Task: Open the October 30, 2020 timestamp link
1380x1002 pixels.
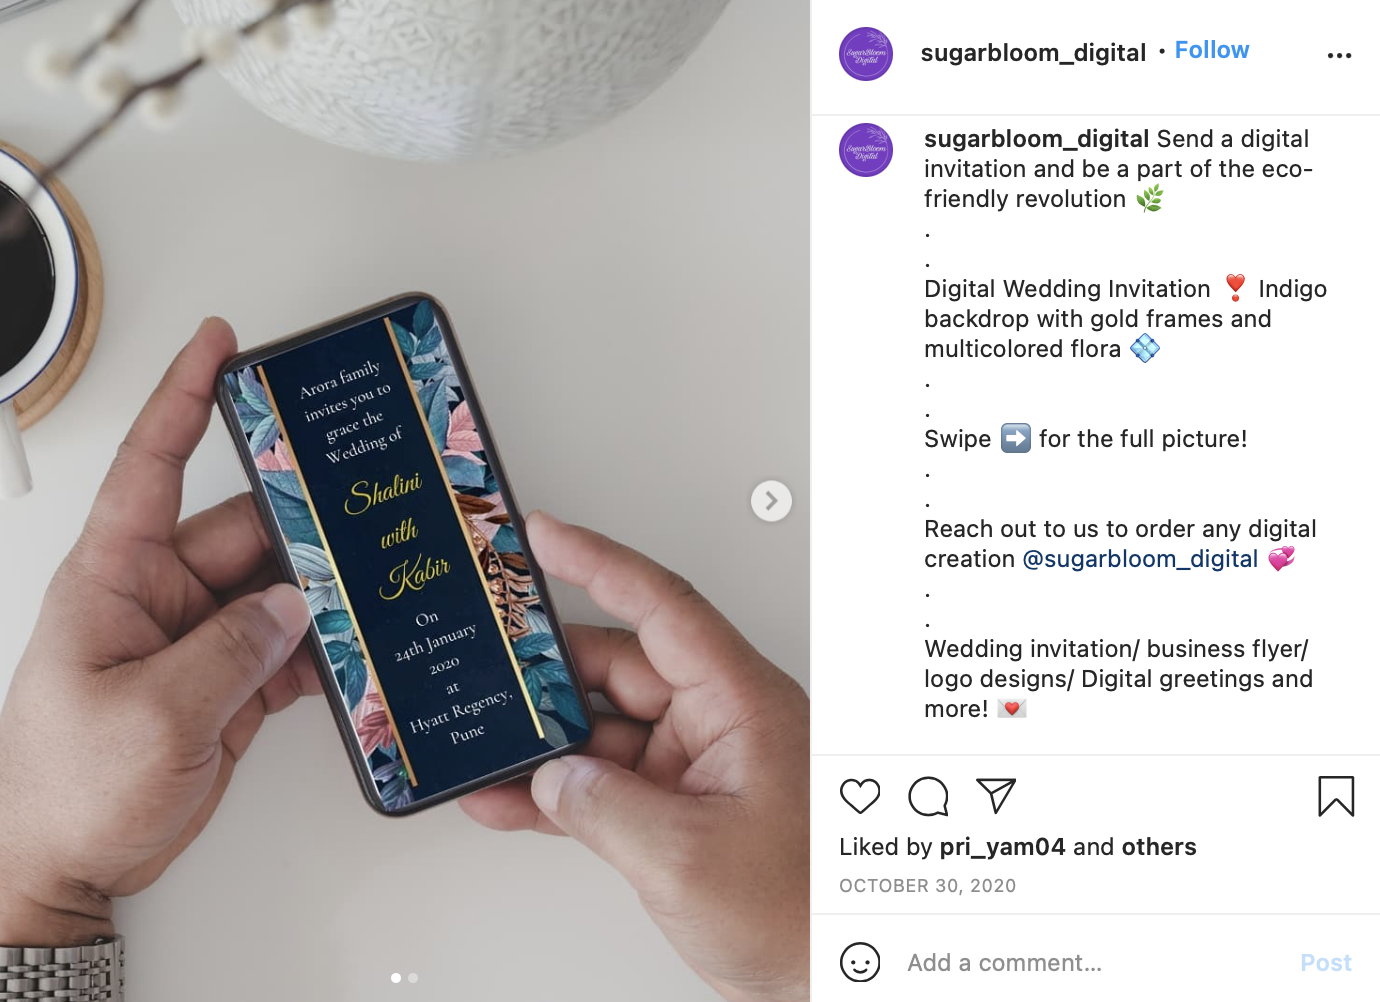Action: (927, 886)
